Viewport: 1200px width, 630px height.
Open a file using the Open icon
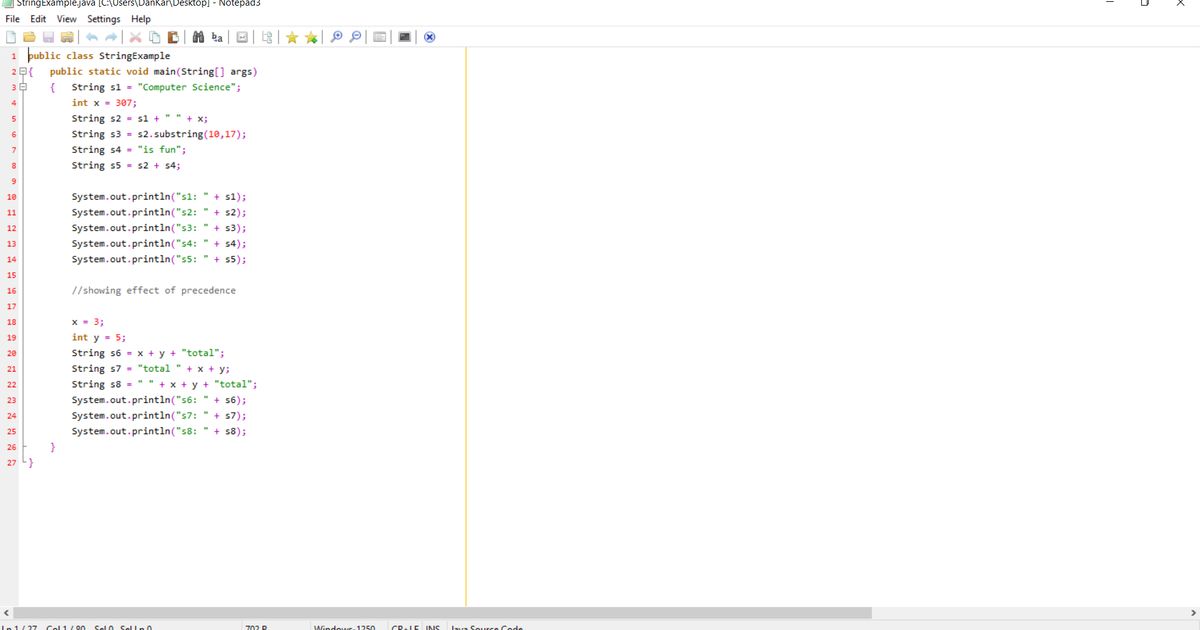pyautogui.click(x=26, y=36)
